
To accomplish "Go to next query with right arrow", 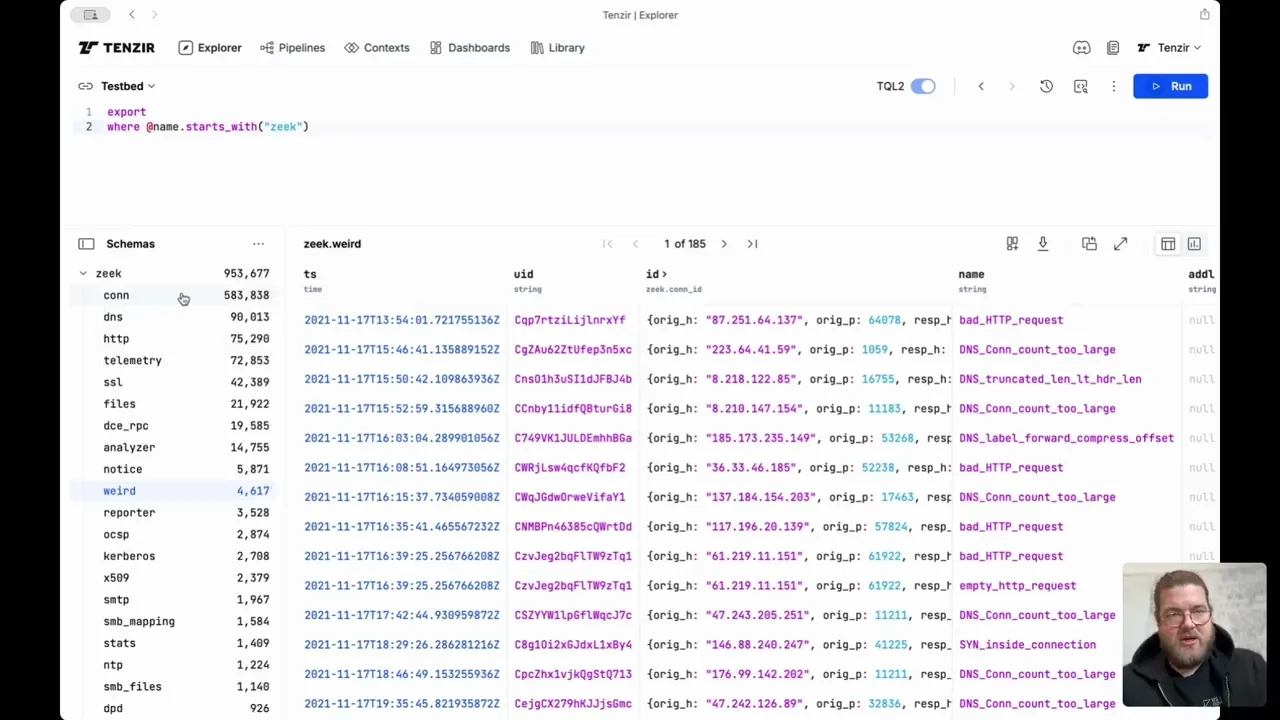I will 1011,86.
